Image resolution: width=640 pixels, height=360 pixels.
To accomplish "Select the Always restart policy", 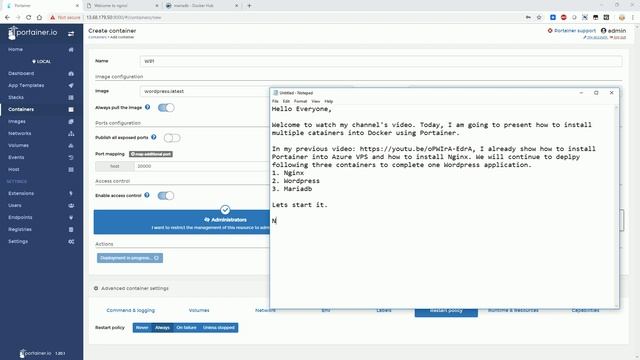I will pyautogui.click(x=162, y=328).
